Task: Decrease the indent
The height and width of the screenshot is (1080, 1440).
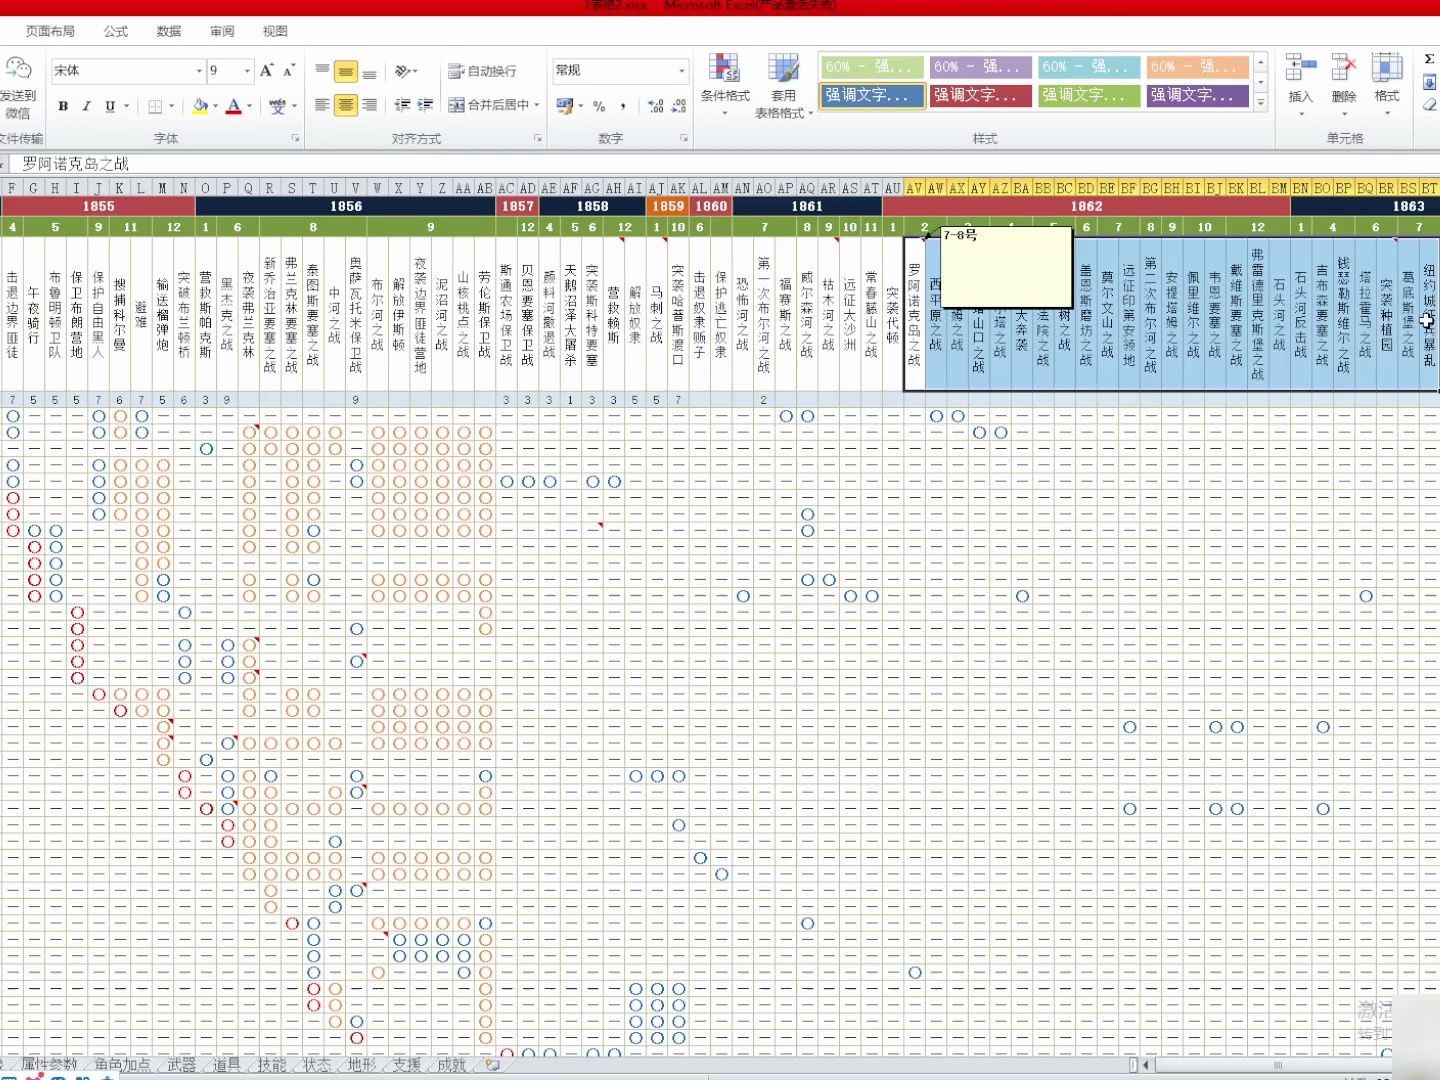Action: [402, 105]
